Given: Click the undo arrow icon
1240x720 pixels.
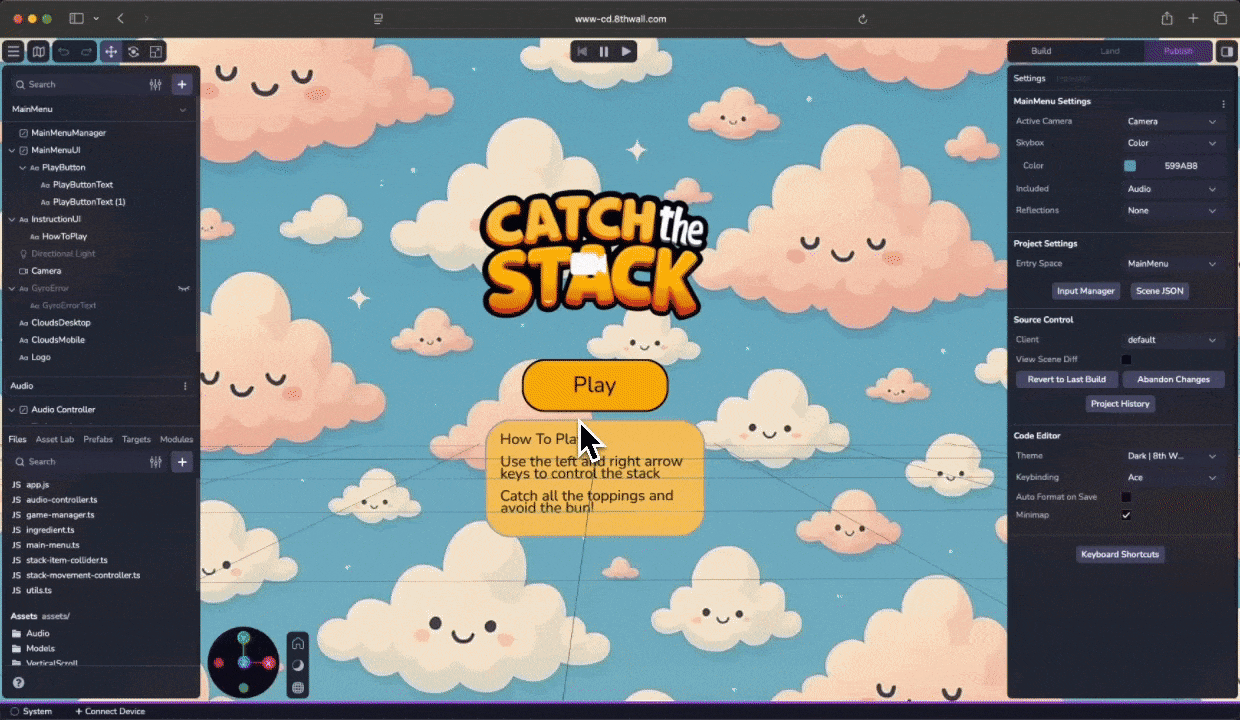Looking at the screenshot, I should coord(64,51).
